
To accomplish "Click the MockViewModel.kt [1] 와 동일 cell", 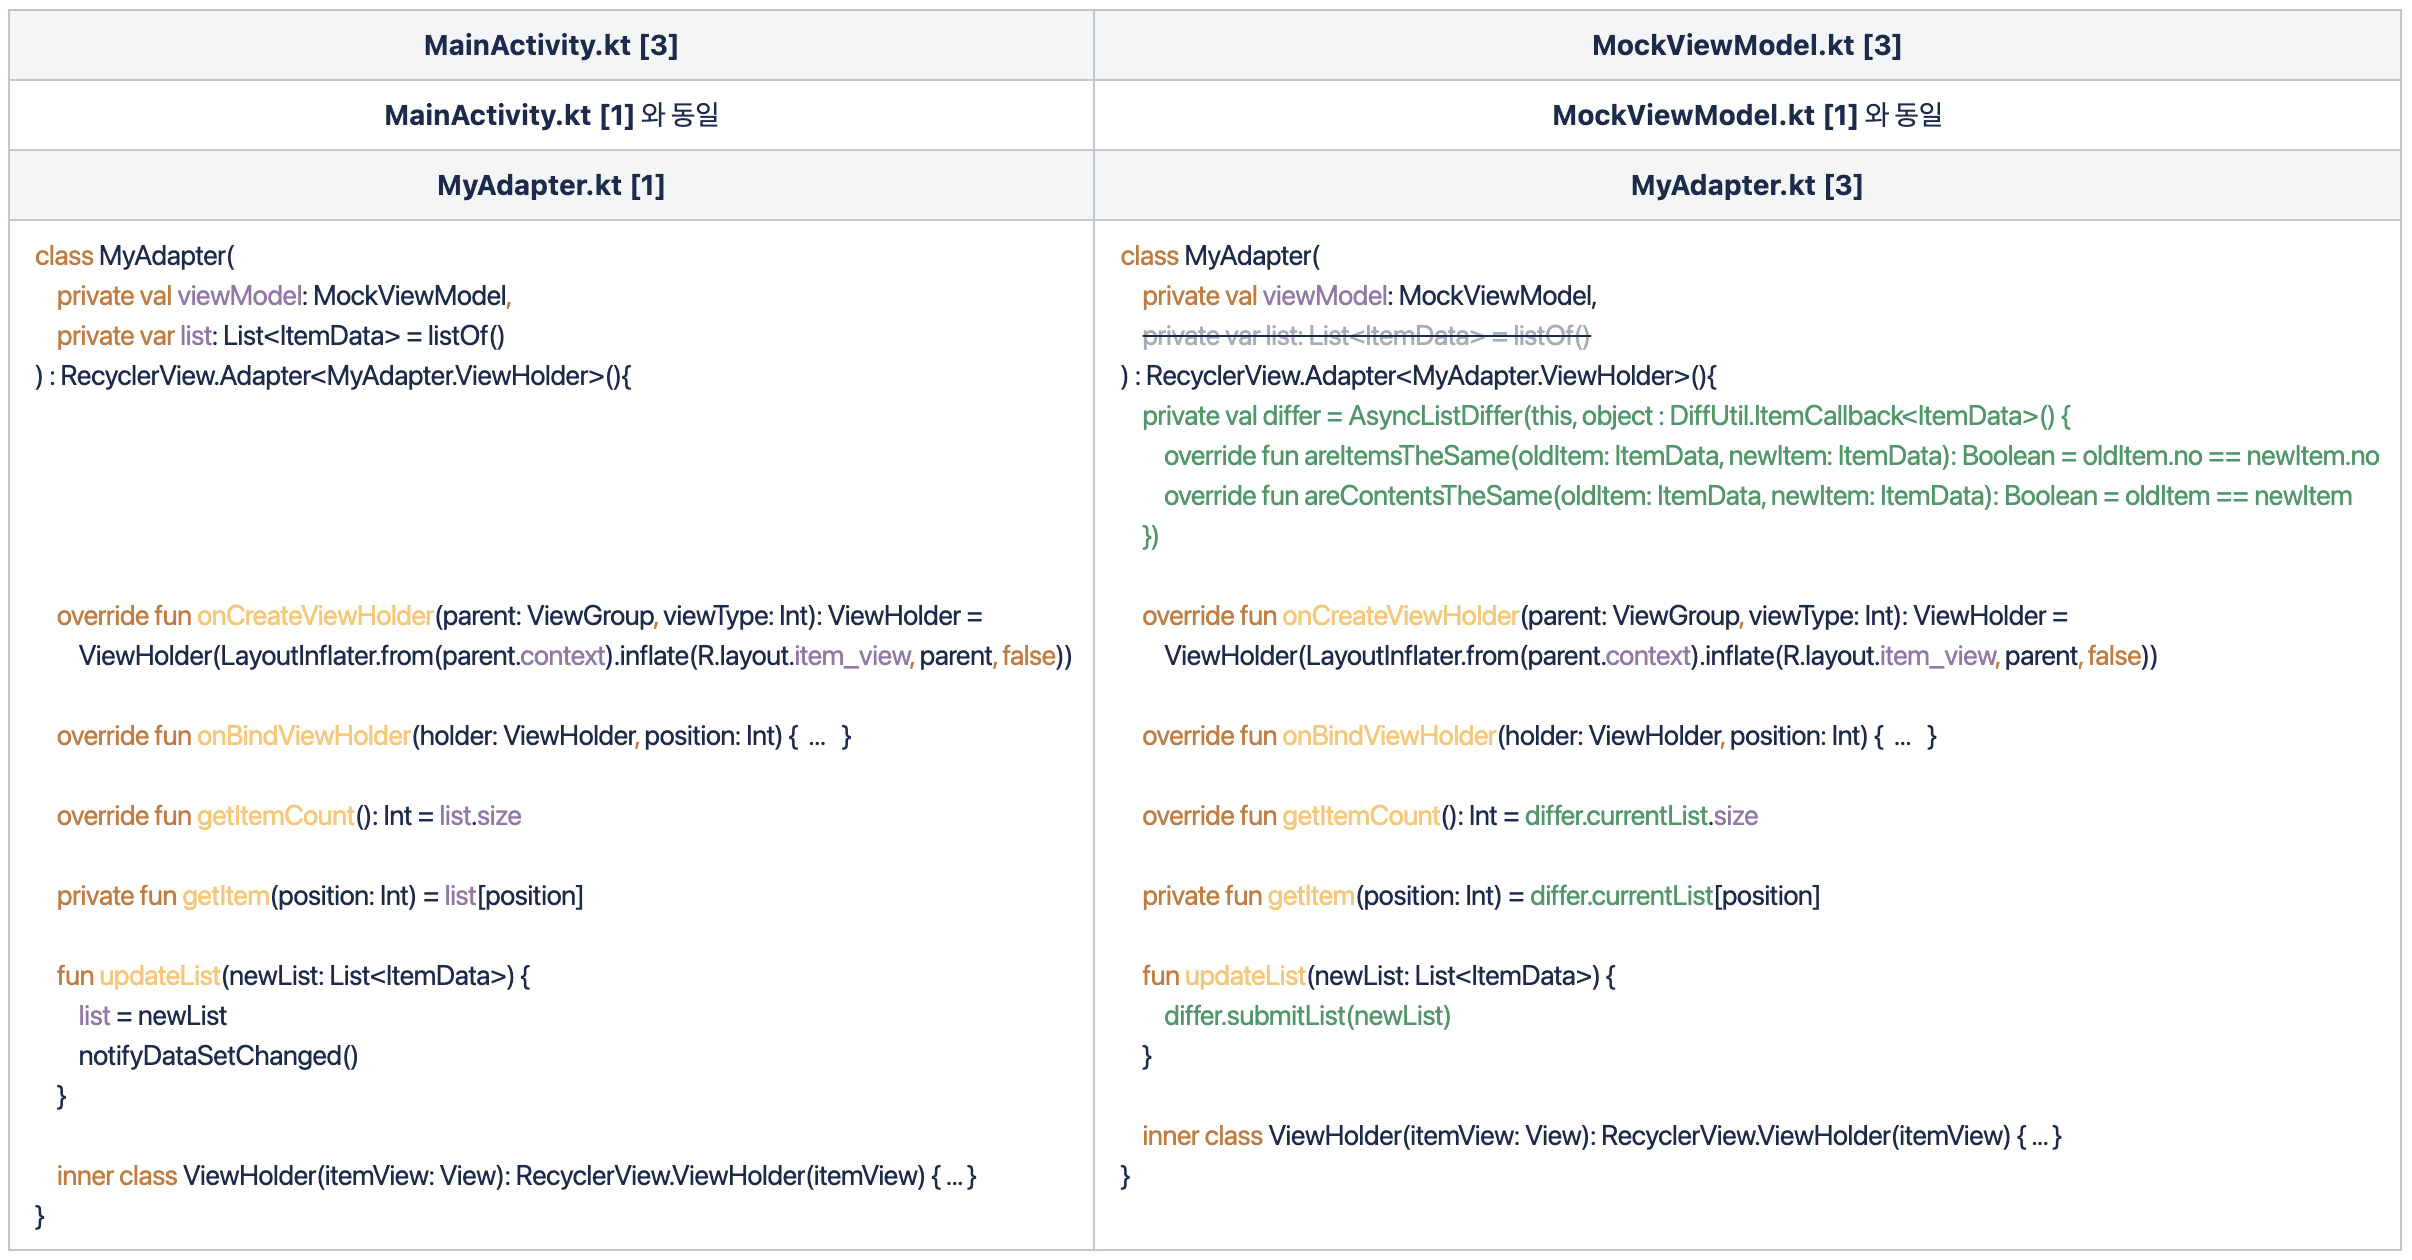I will (1746, 115).
